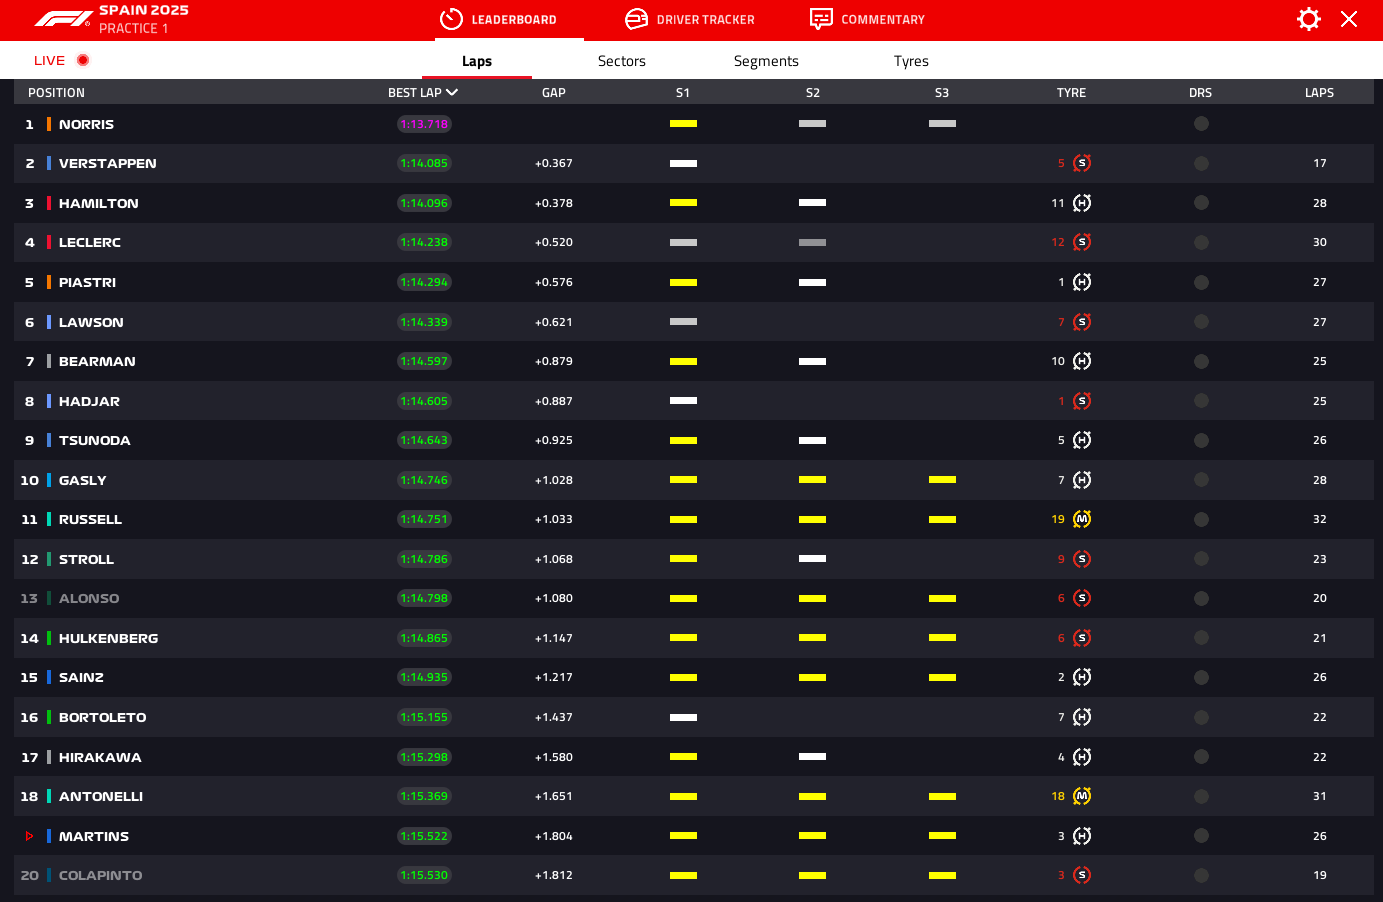
Task: Open the Driver Tracker tab
Action: (690, 20)
